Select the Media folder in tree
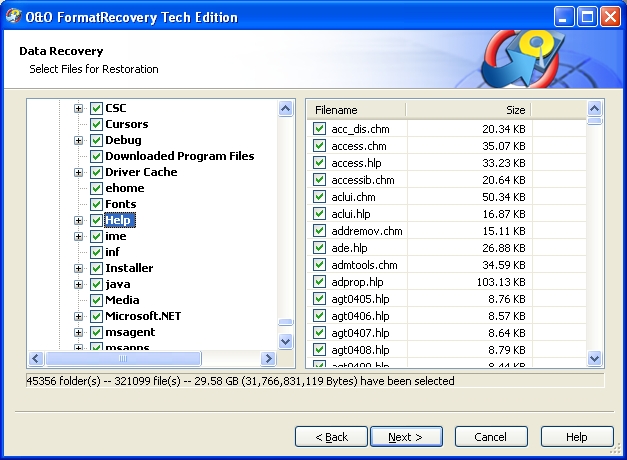The height and width of the screenshot is (460, 627). (122, 300)
